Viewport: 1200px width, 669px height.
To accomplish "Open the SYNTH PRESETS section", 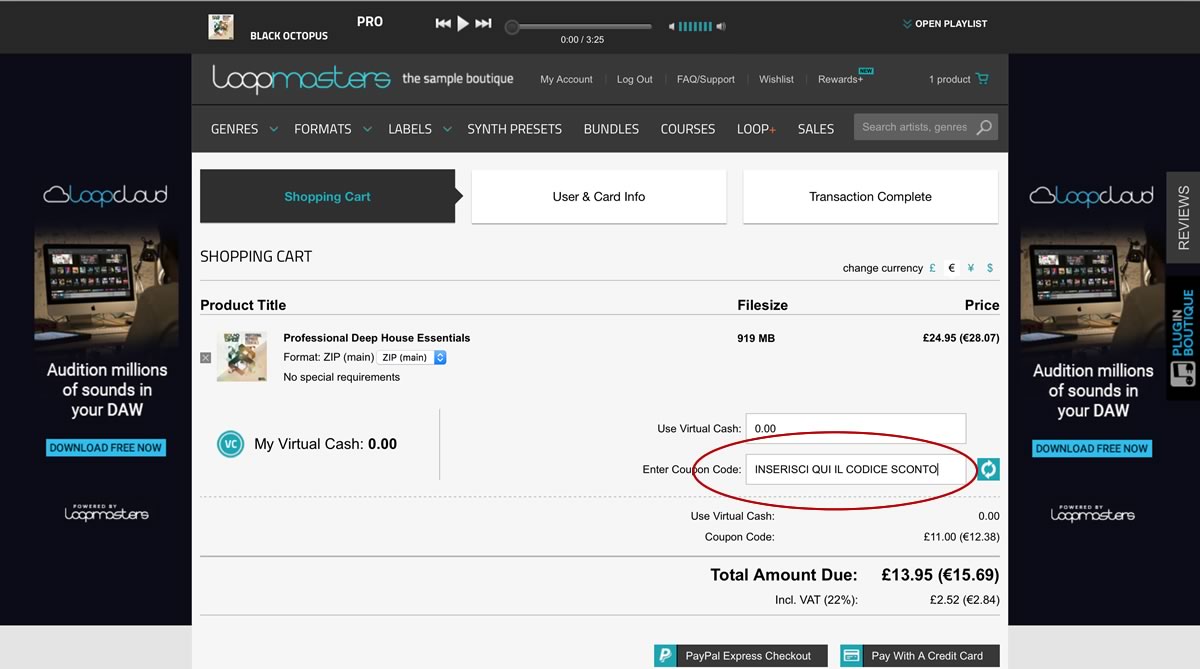I will (514, 129).
